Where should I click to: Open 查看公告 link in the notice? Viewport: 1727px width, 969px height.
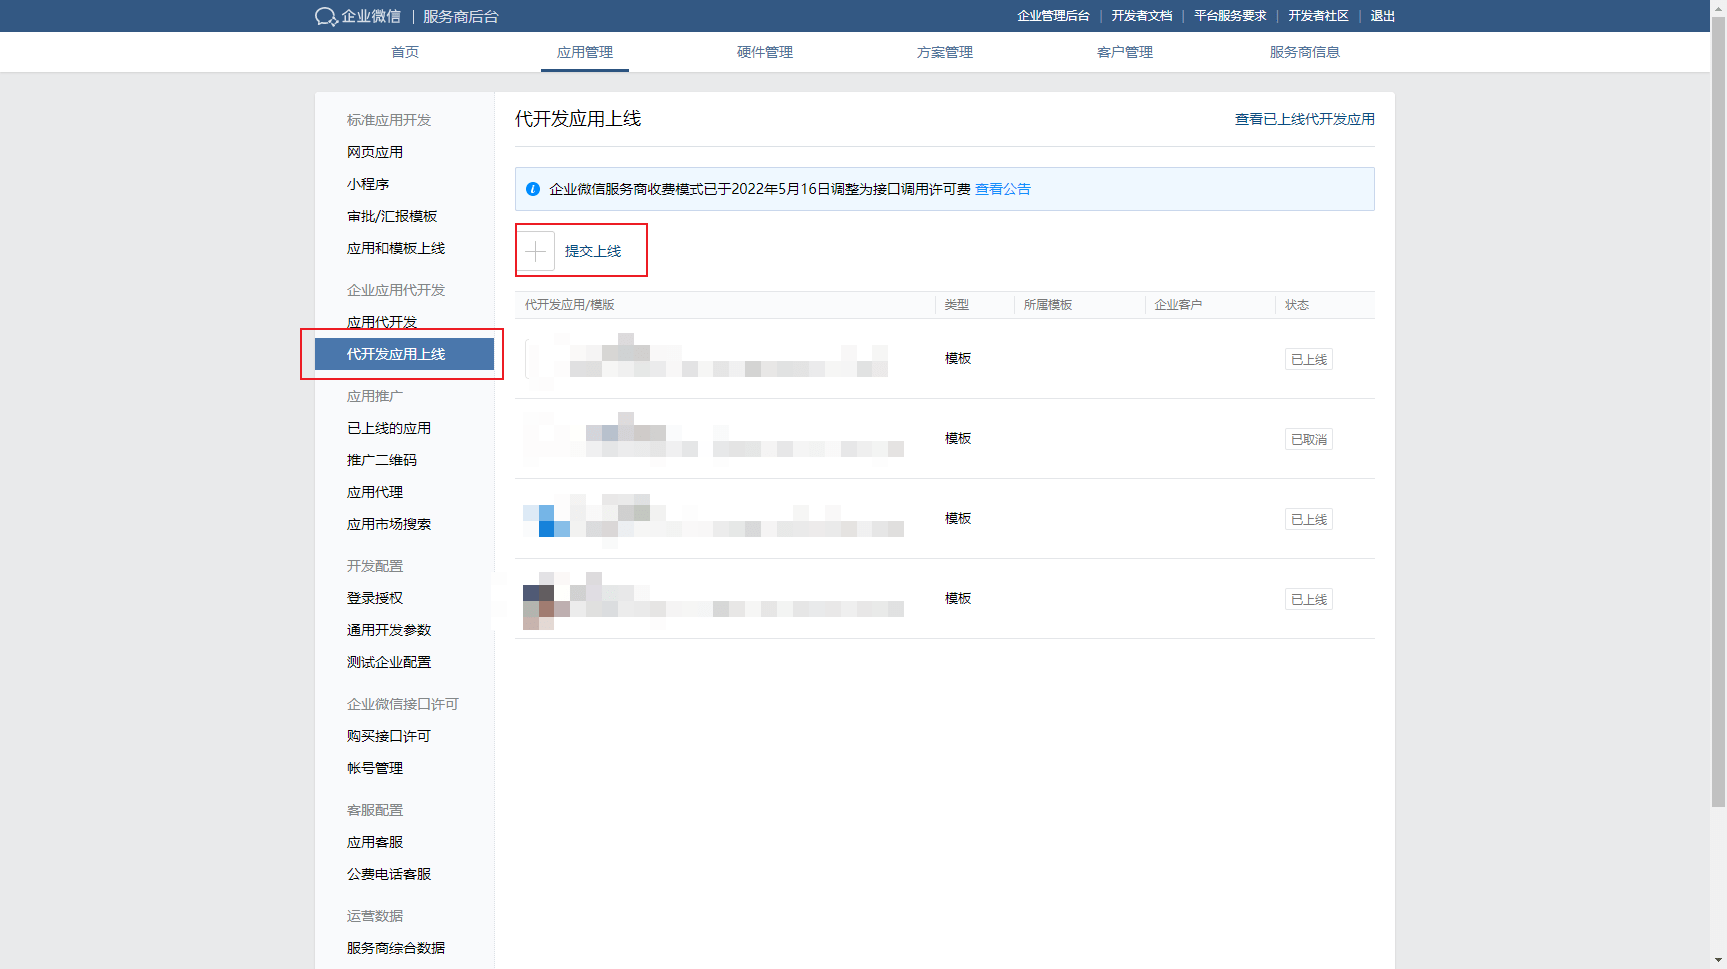pyautogui.click(x=1002, y=189)
